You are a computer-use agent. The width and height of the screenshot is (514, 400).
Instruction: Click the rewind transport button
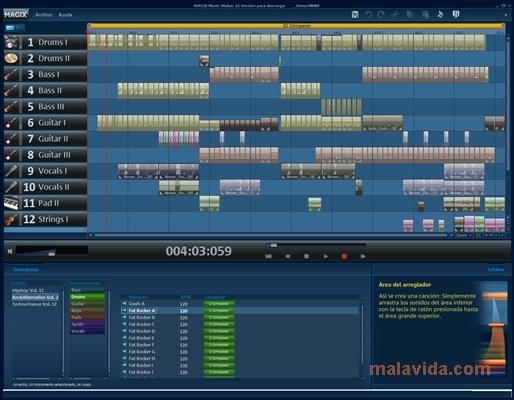tap(287, 256)
